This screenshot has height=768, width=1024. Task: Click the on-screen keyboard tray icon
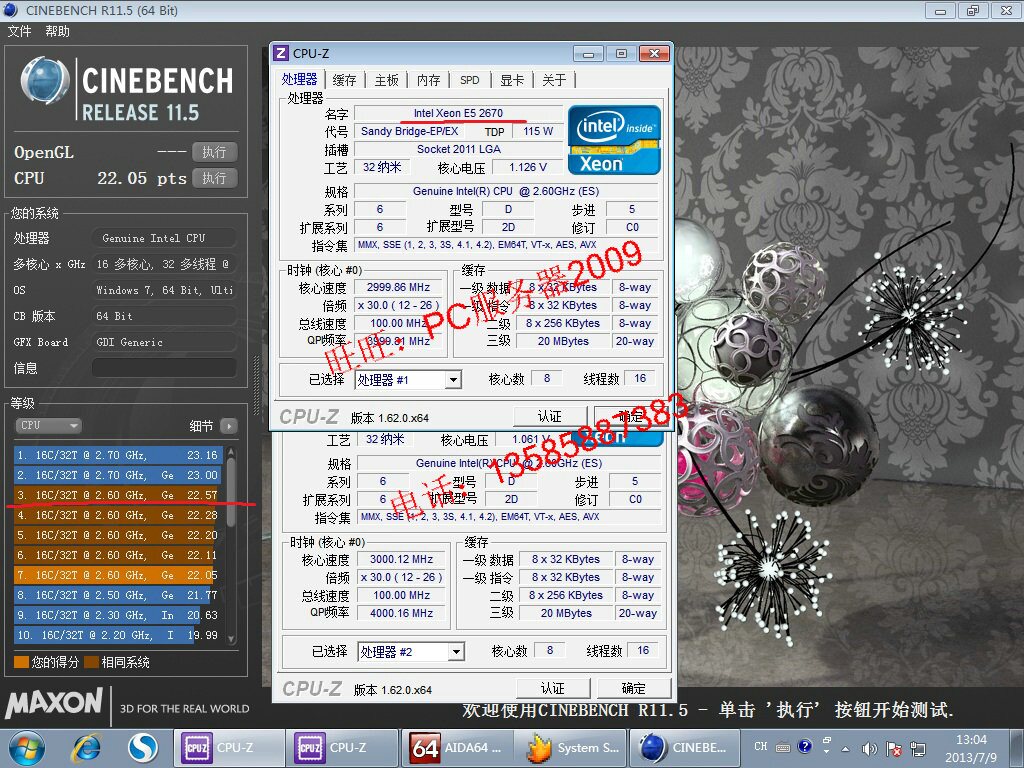[783, 747]
